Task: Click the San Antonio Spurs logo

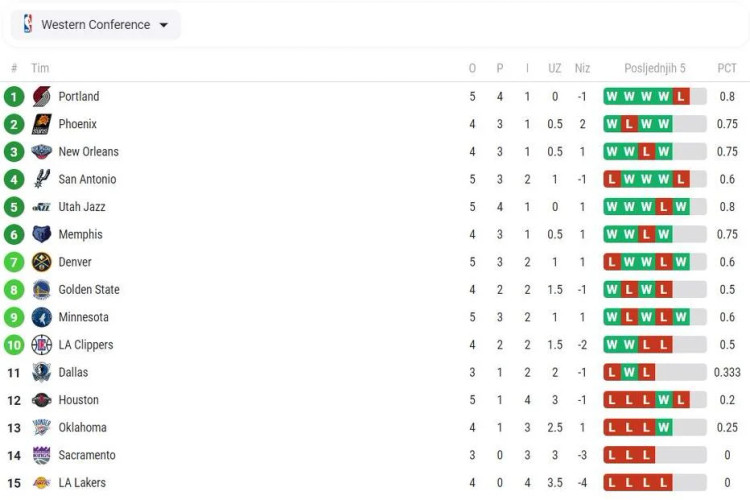Action: click(x=42, y=179)
